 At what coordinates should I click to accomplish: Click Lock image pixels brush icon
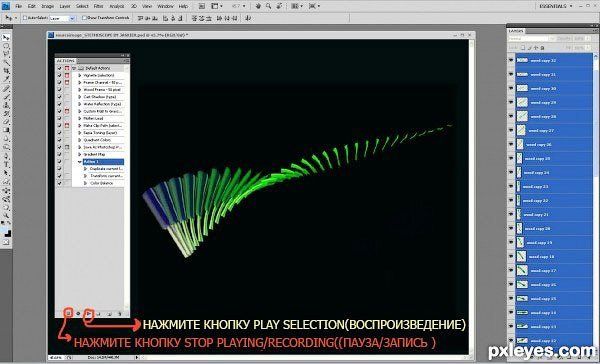(530, 47)
